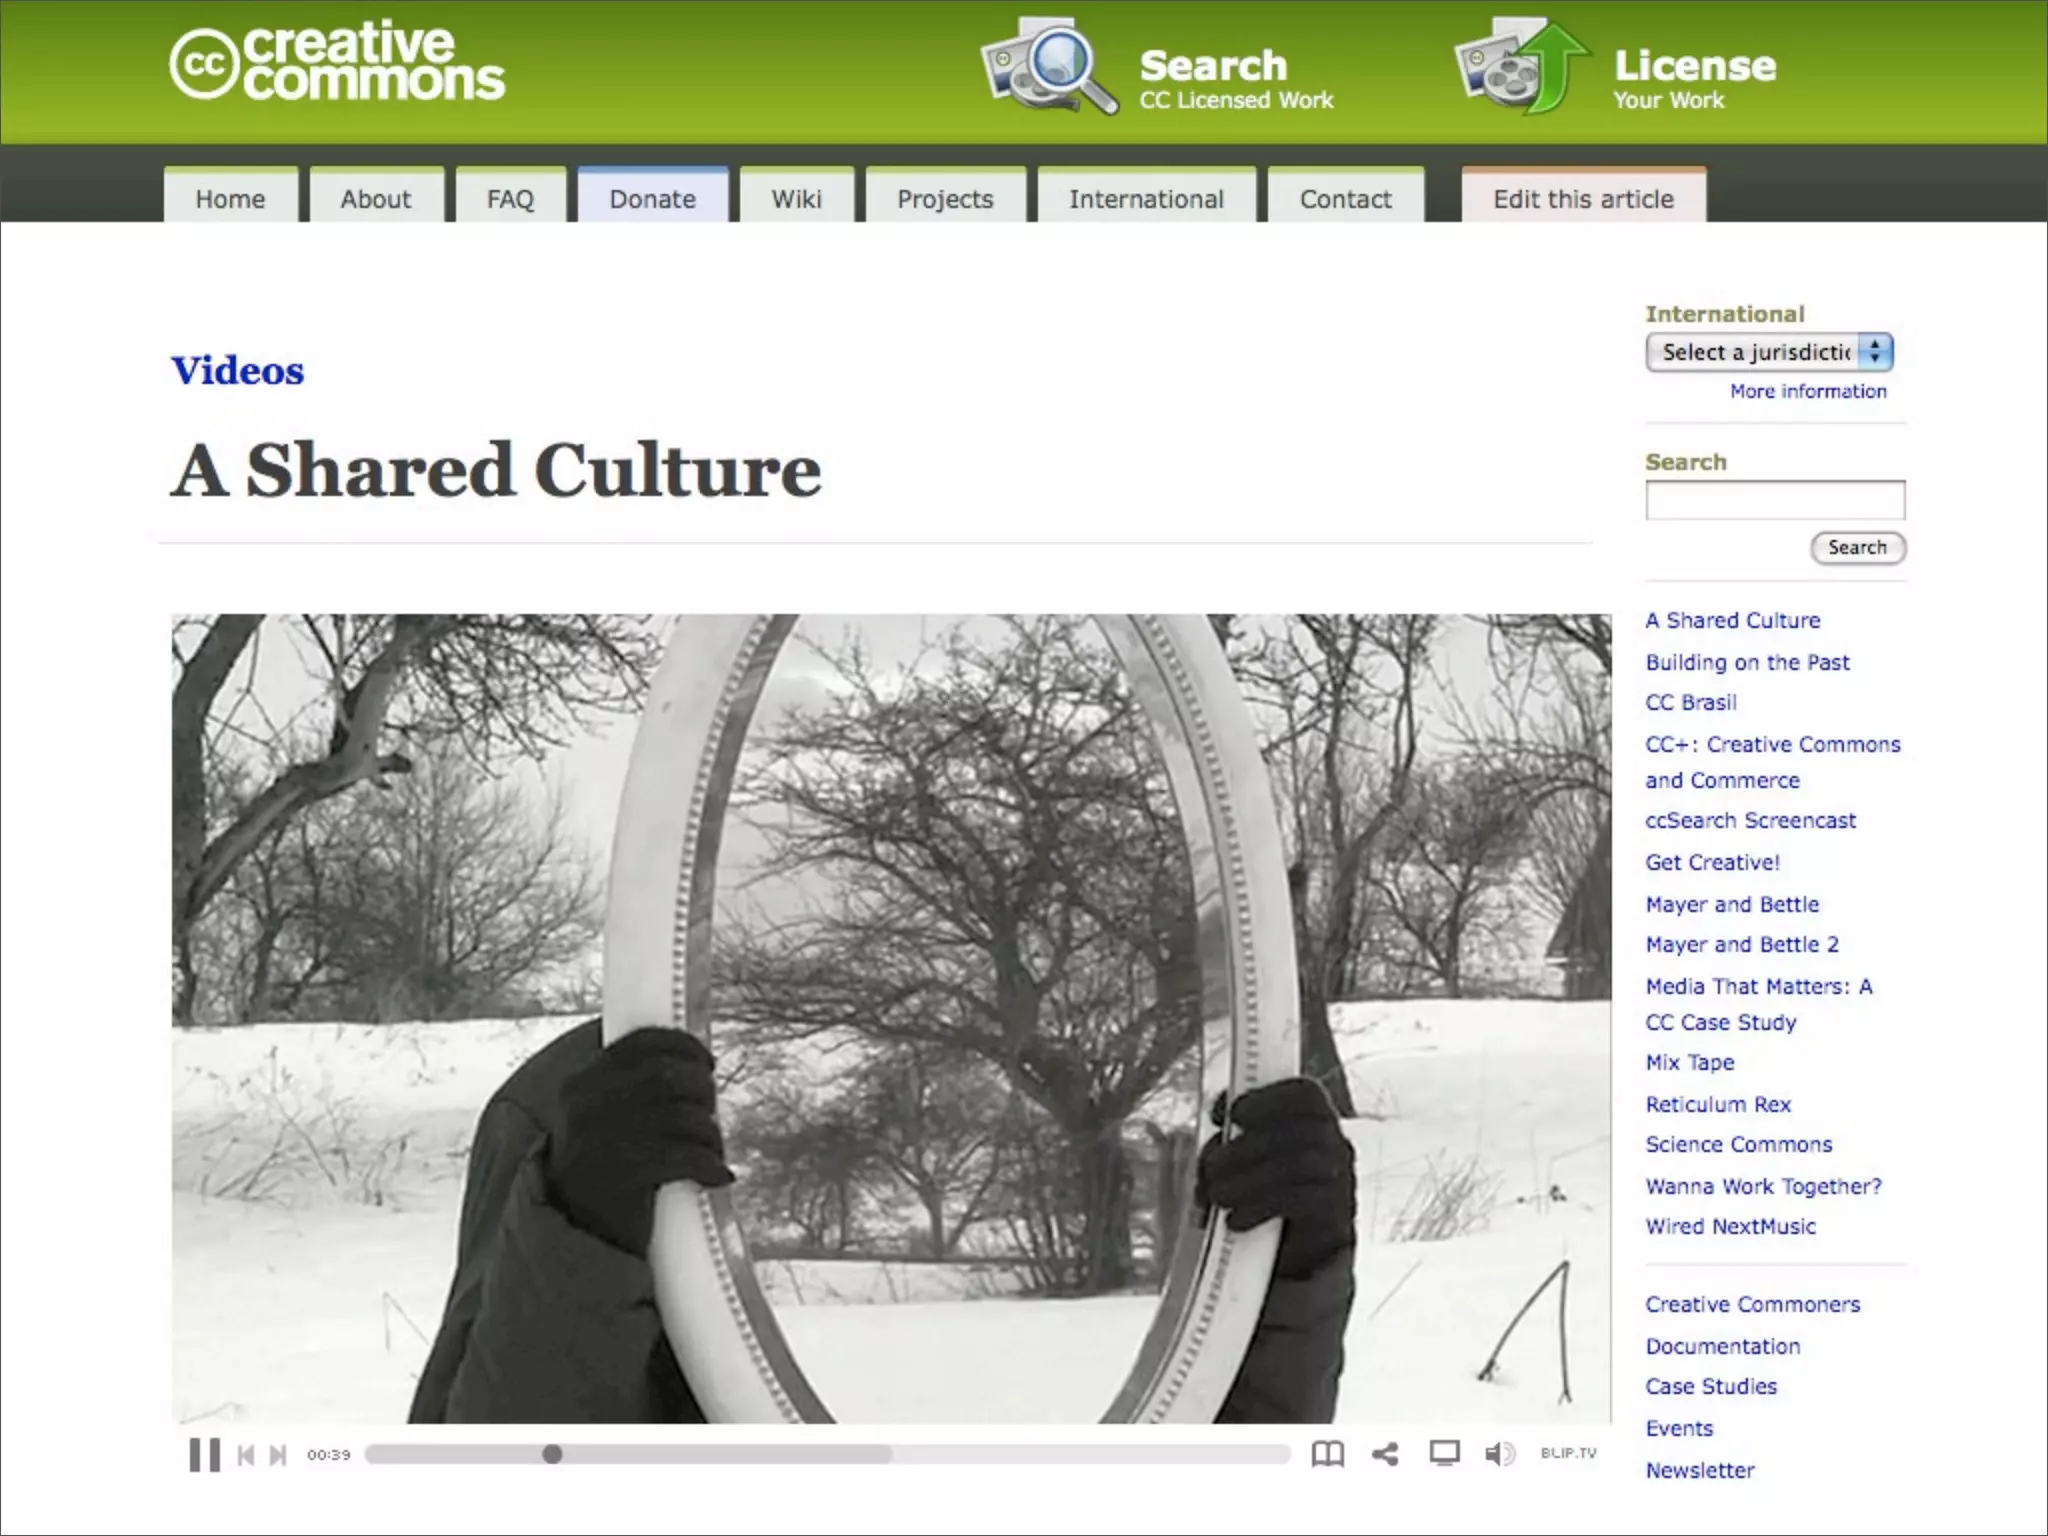This screenshot has width=2048, height=1536.
Task: Click the share icon in video player
Action: coord(1385,1454)
